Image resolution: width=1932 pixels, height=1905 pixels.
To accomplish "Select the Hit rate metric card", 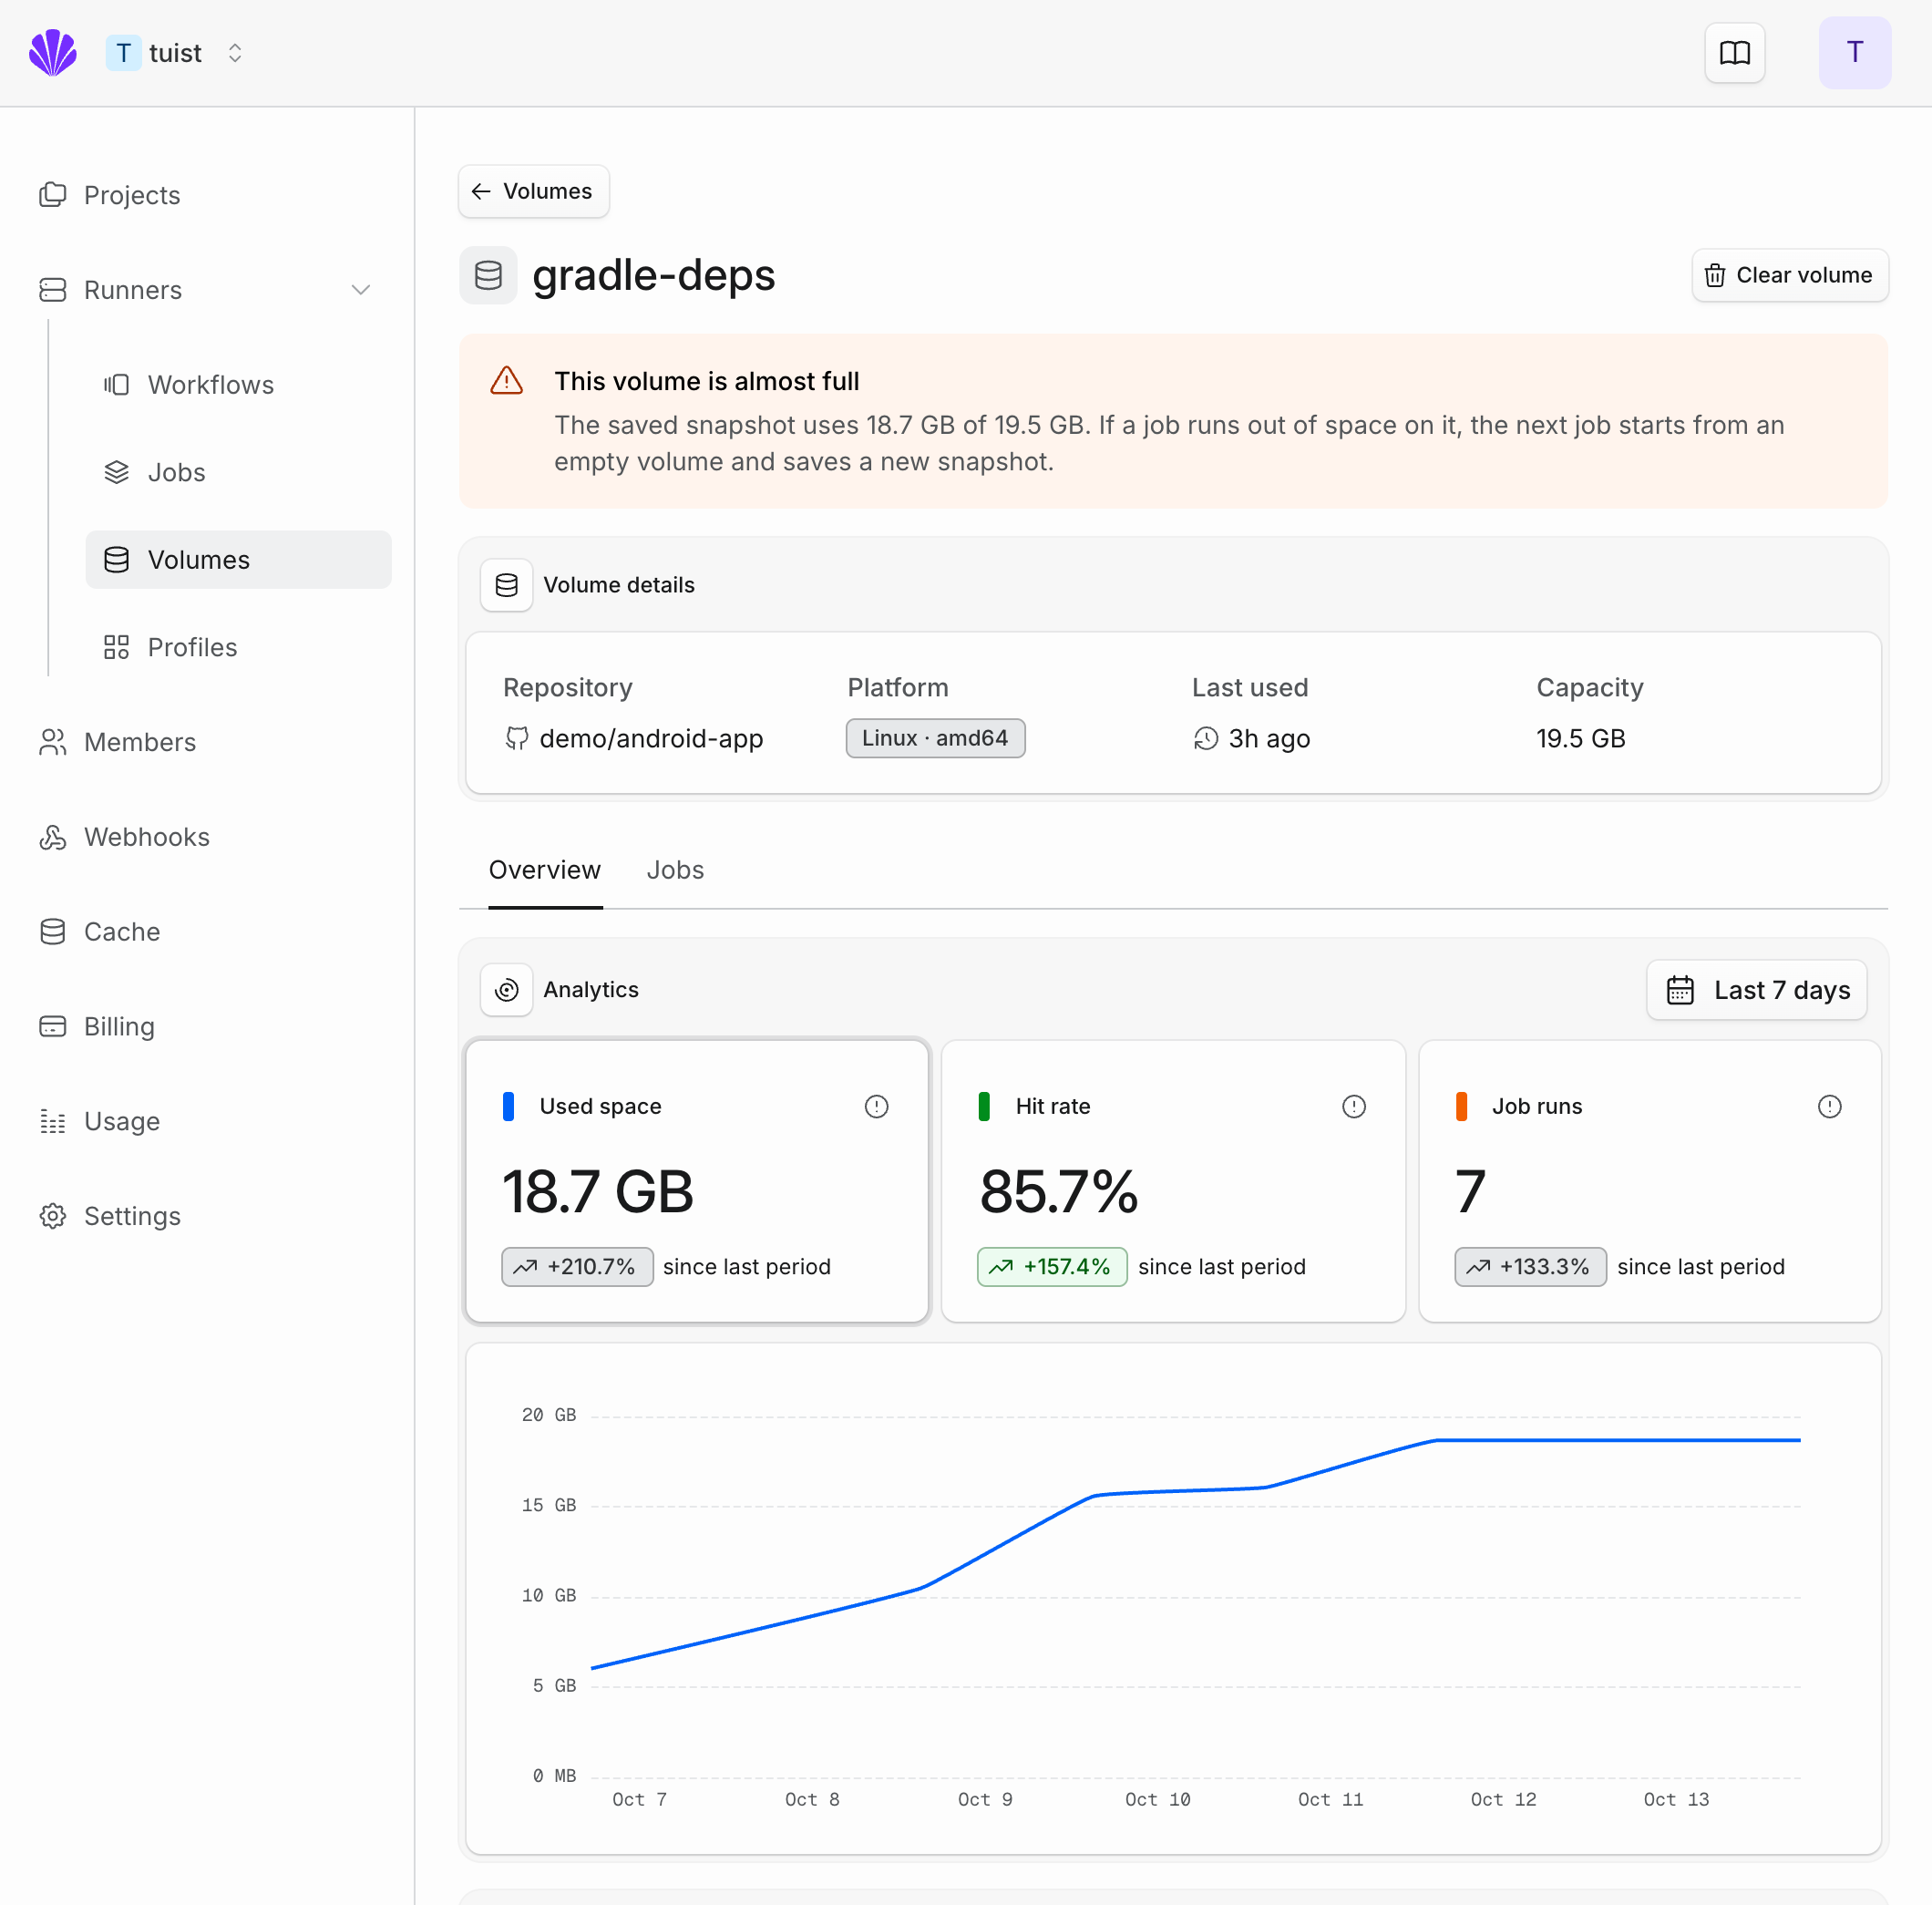I will click(x=1173, y=1181).
